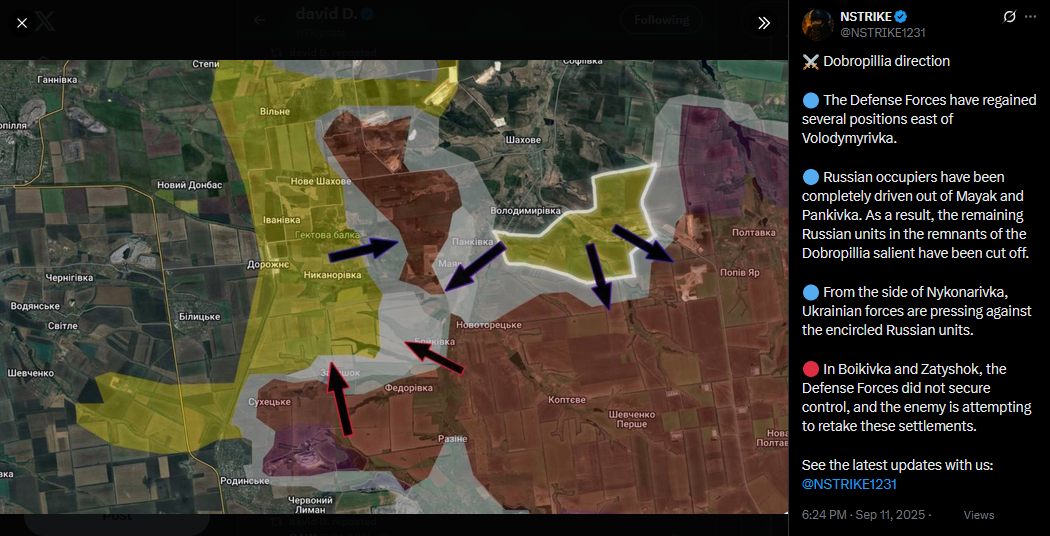Click 'See the latest updates with us:' text

pos(897,465)
